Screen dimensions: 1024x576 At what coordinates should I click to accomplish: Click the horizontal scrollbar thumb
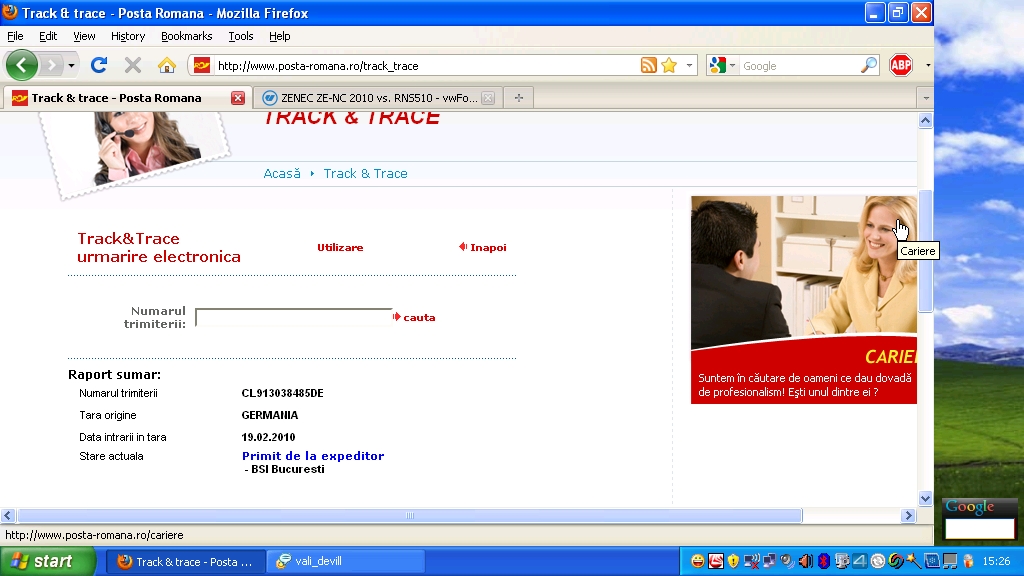tap(409, 515)
